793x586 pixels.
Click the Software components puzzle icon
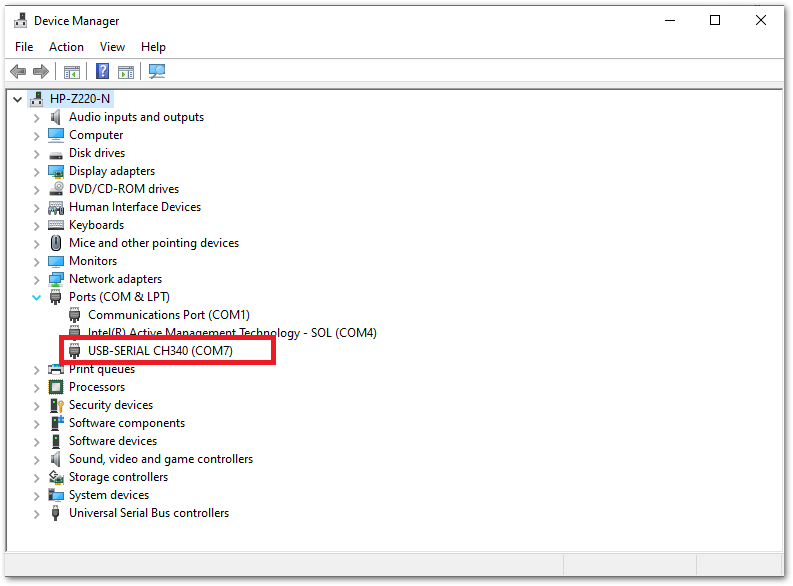56,423
